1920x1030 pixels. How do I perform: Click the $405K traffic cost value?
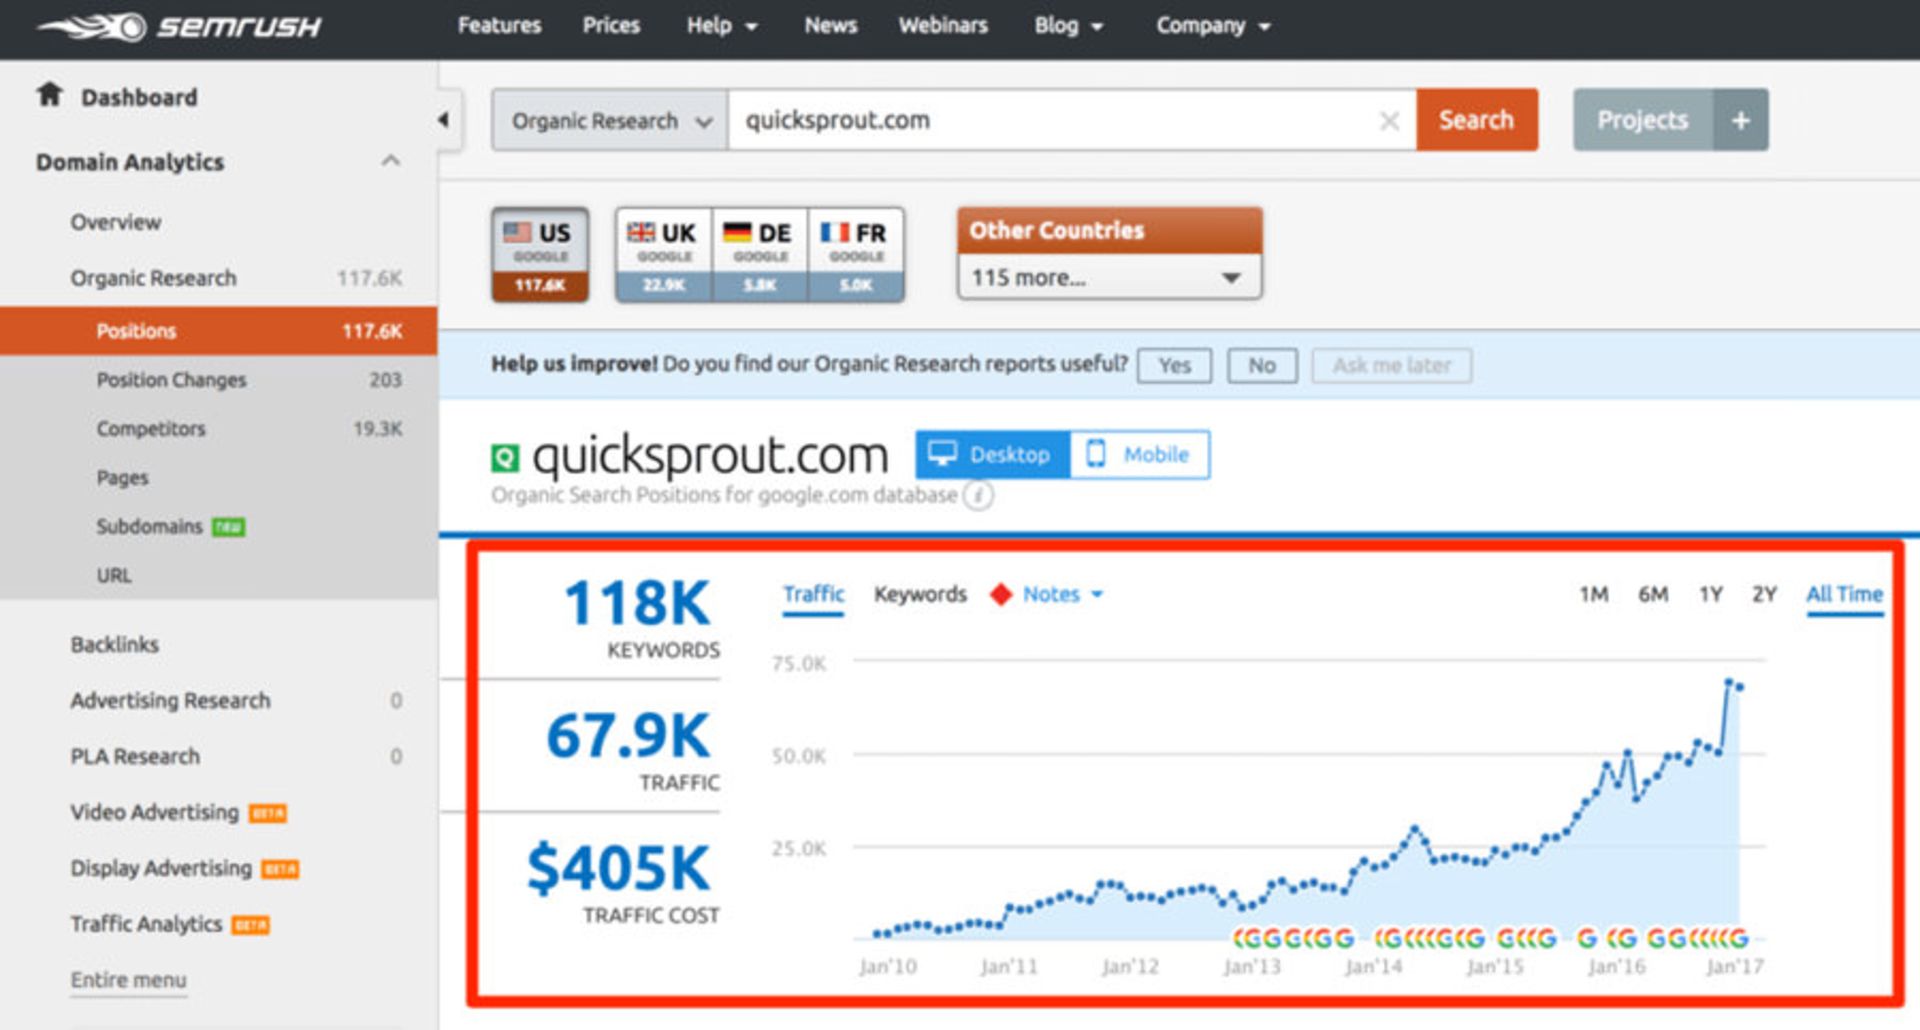click(618, 868)
